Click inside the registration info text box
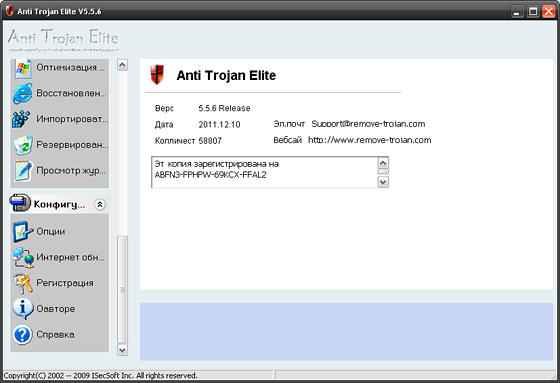 [265, 172]
